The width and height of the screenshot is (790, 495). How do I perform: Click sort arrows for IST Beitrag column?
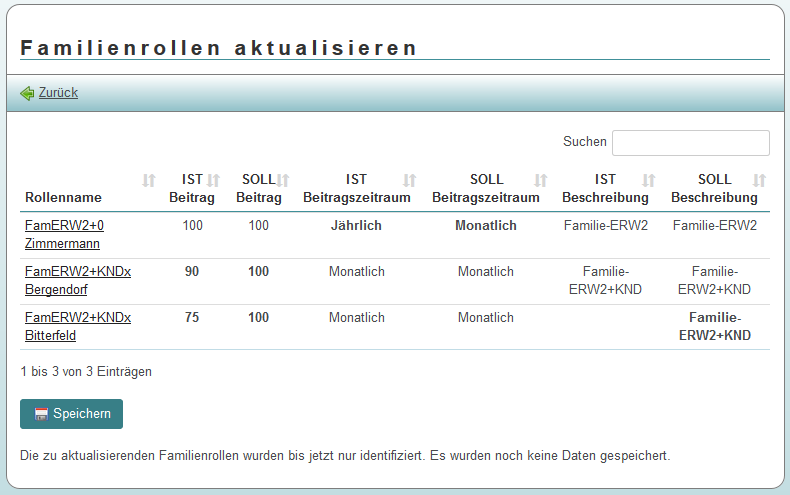pos(212,180)
